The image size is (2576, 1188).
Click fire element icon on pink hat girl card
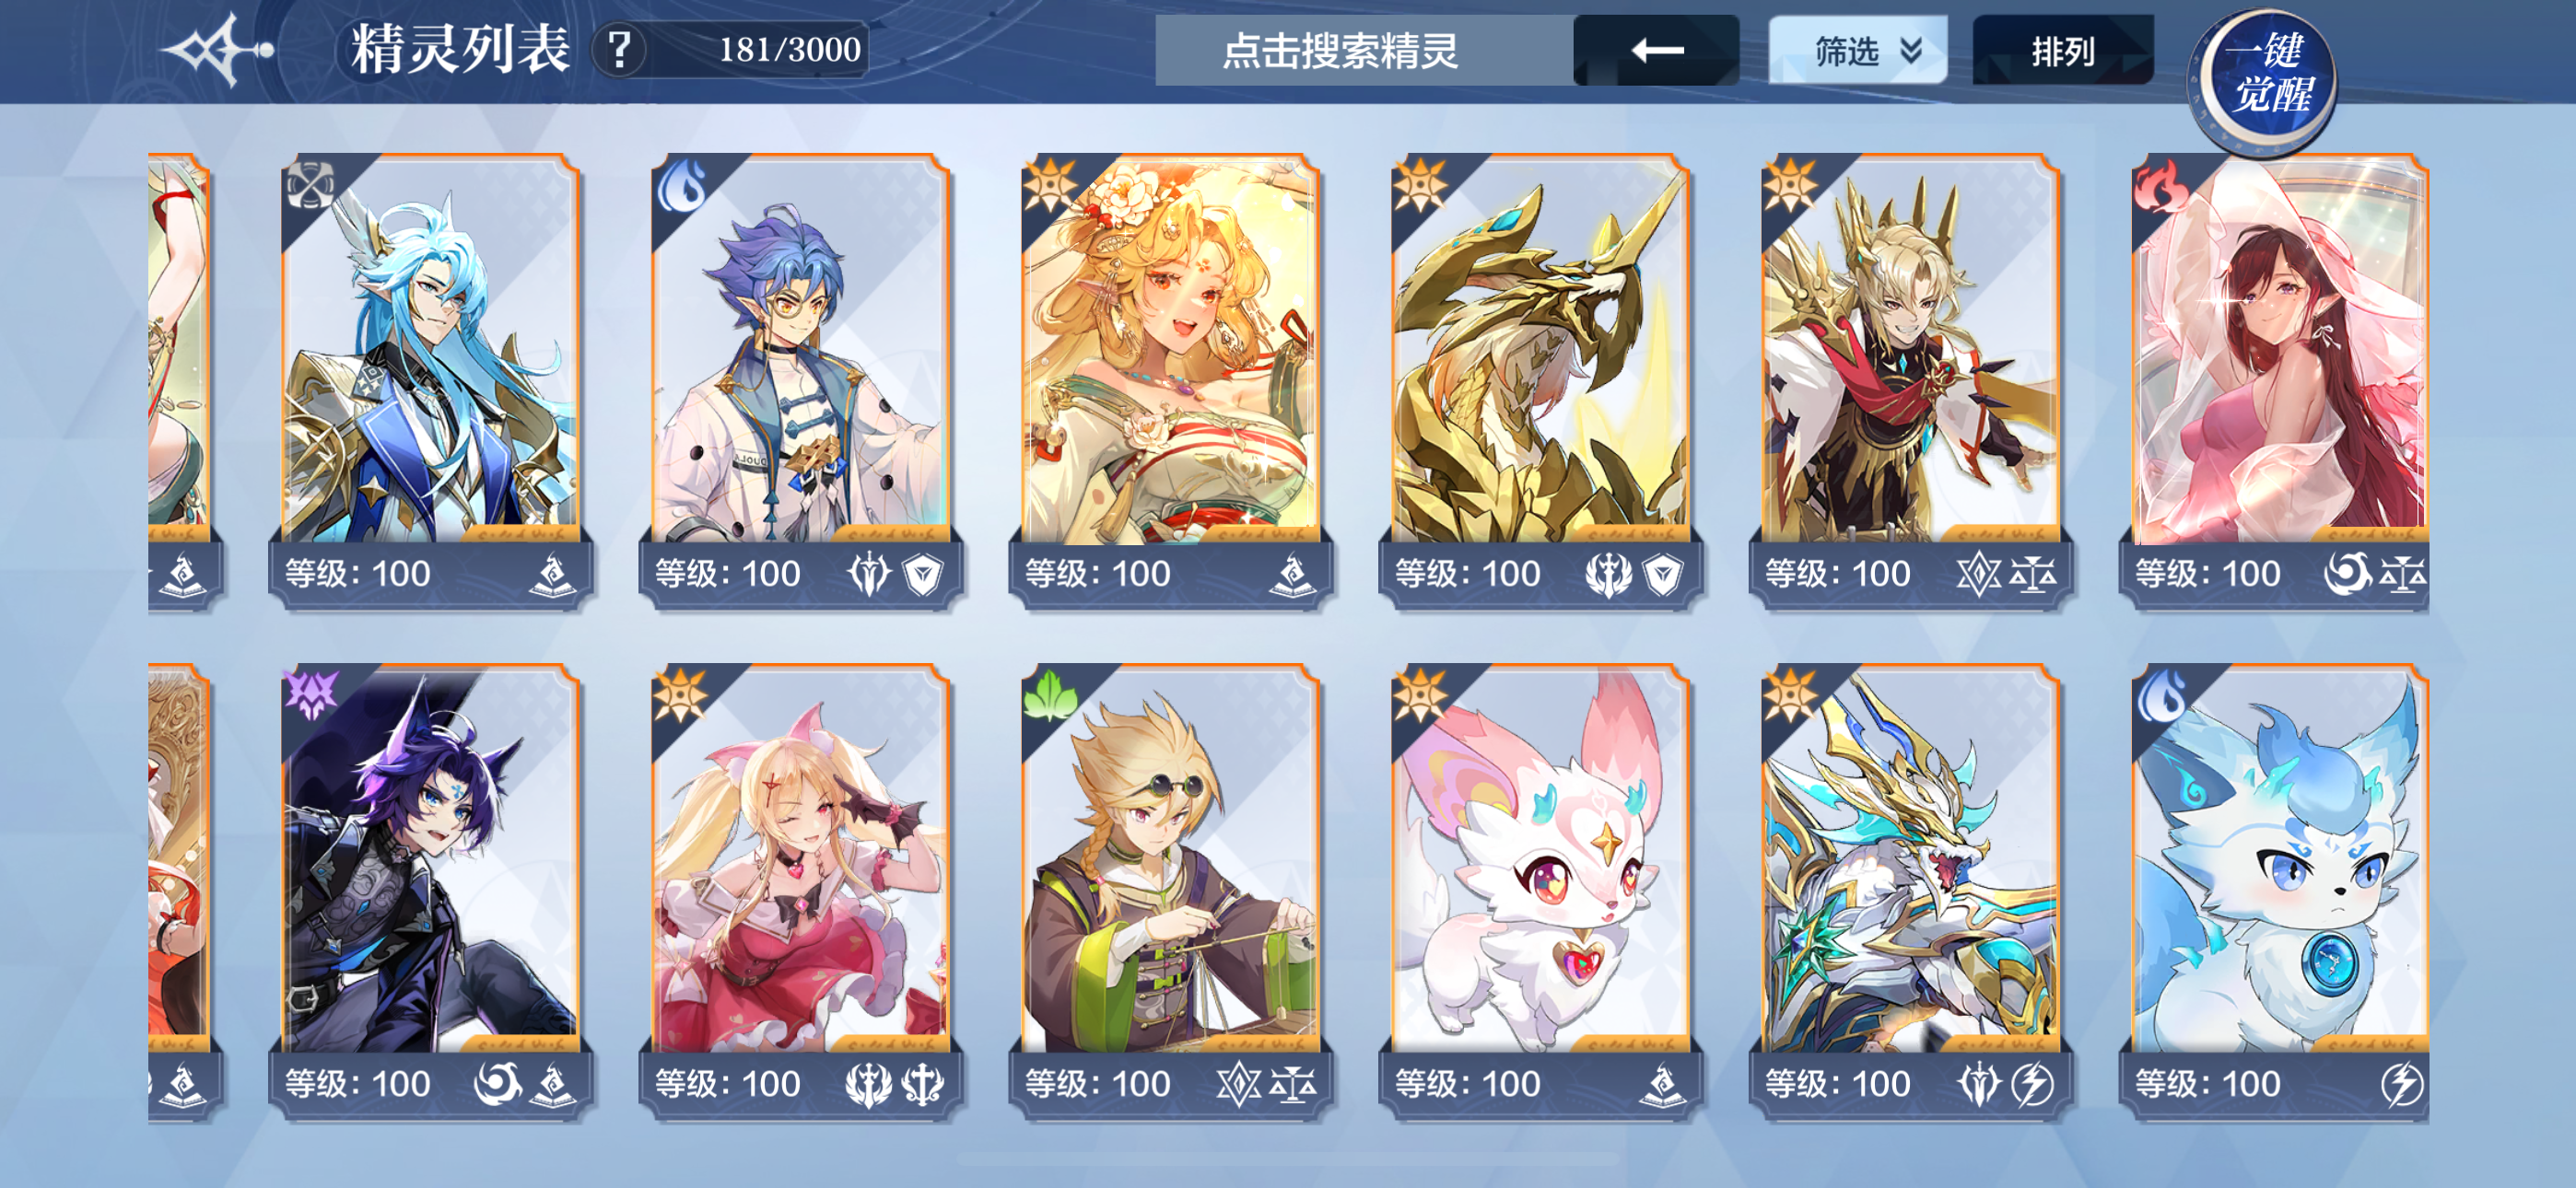pos(2160,187)
